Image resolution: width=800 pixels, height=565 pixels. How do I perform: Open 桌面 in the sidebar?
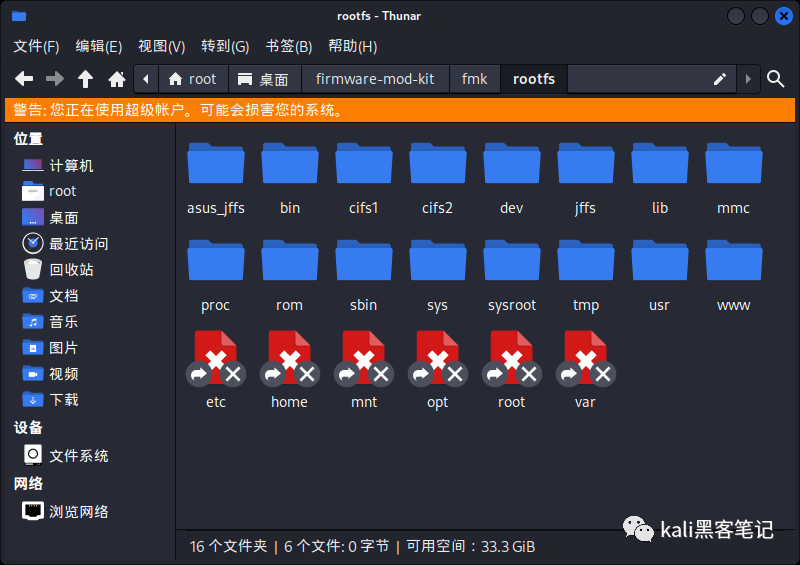50,217
